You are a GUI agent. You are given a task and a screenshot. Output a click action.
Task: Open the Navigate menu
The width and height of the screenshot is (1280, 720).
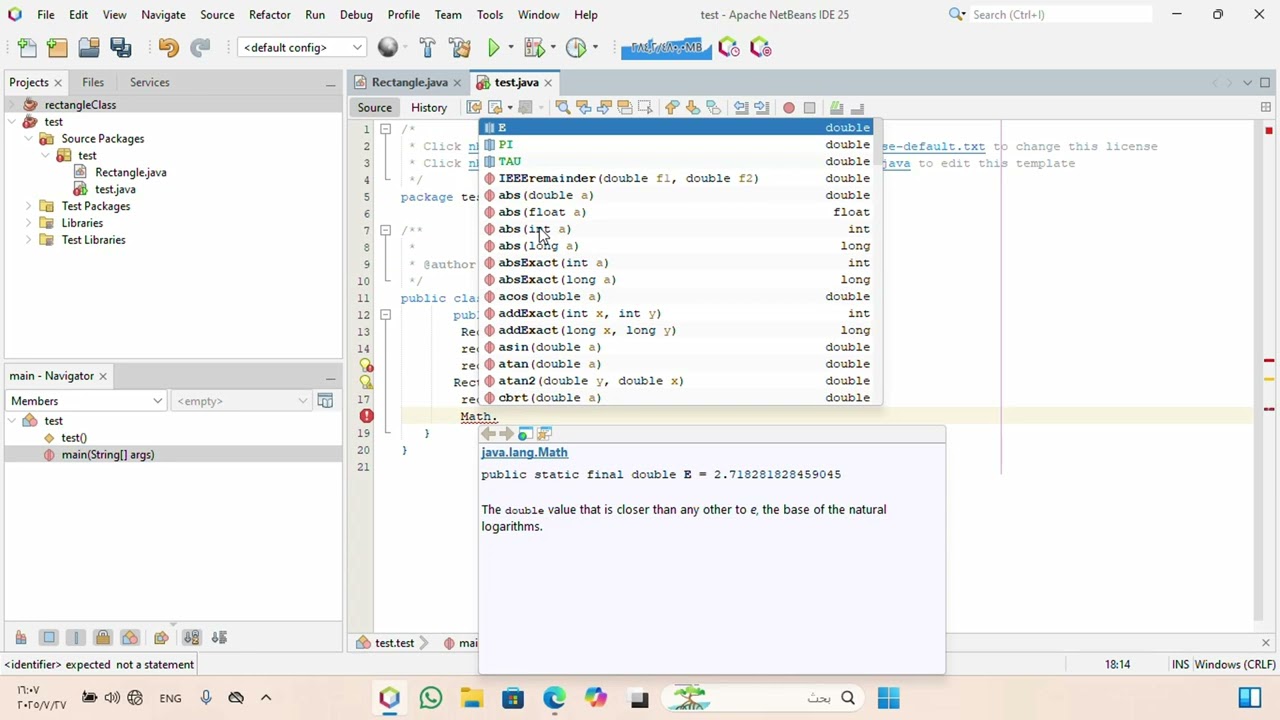pyautogui.click(x=163, y=15)
